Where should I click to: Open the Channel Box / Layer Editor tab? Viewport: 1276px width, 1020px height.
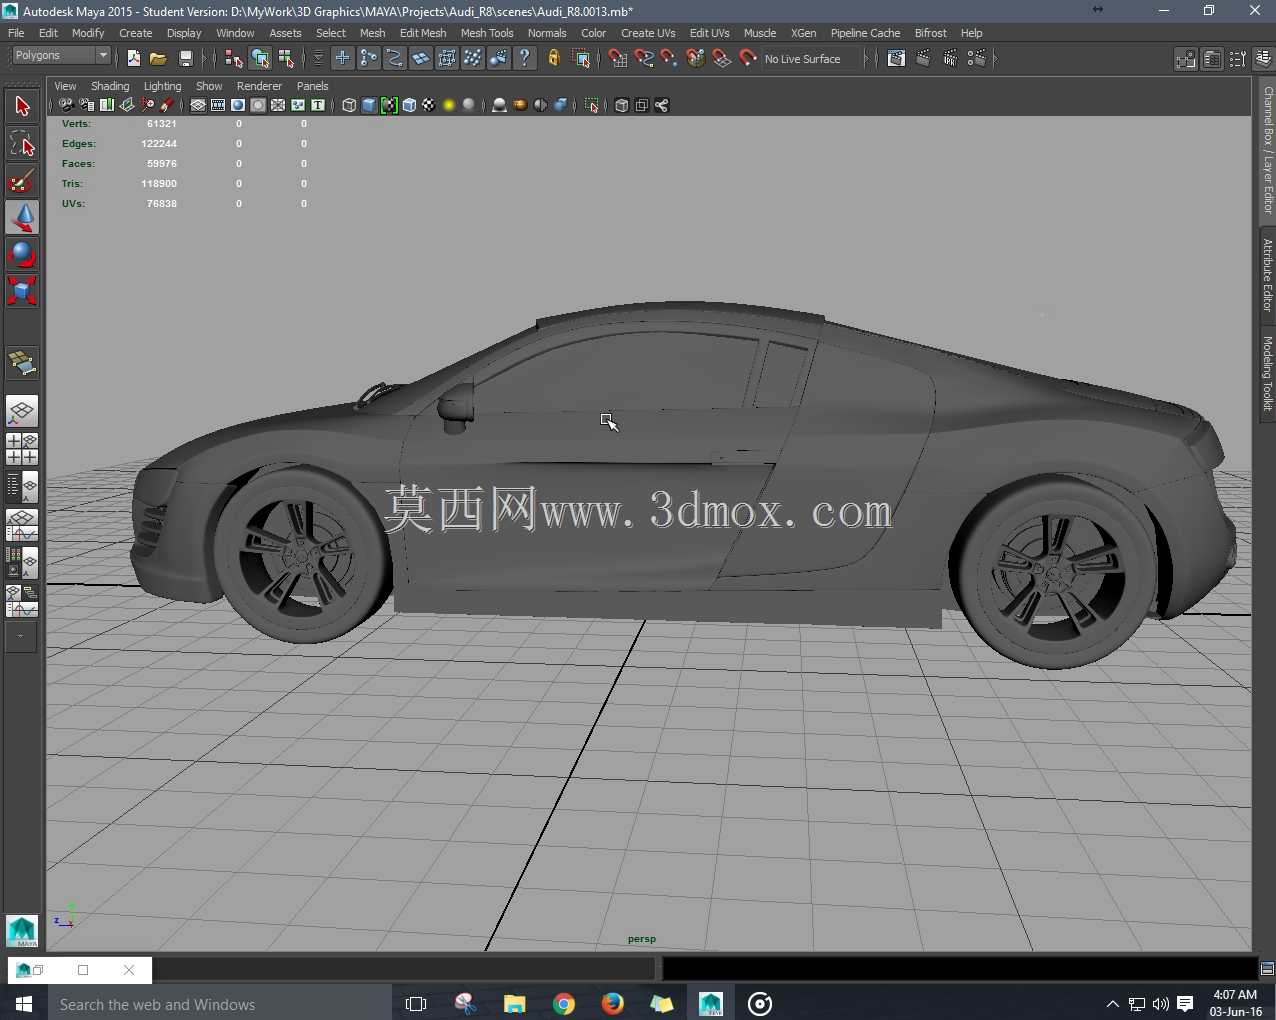point(1267,150)
